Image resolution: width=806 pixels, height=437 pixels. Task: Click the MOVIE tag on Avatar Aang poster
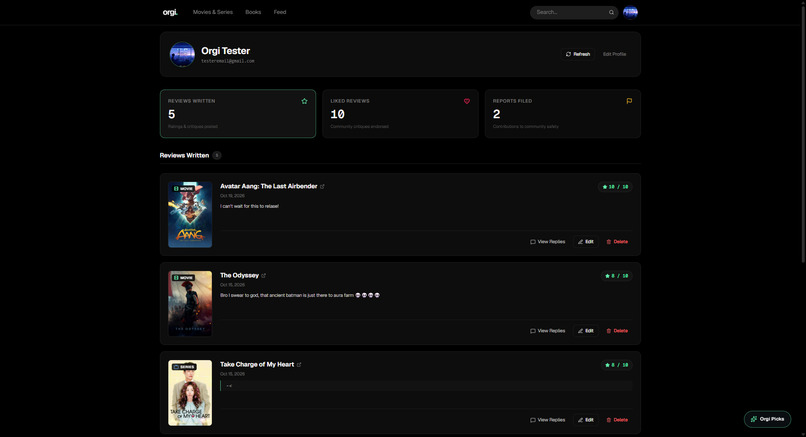pyautogui.click(x=184, y=189)
